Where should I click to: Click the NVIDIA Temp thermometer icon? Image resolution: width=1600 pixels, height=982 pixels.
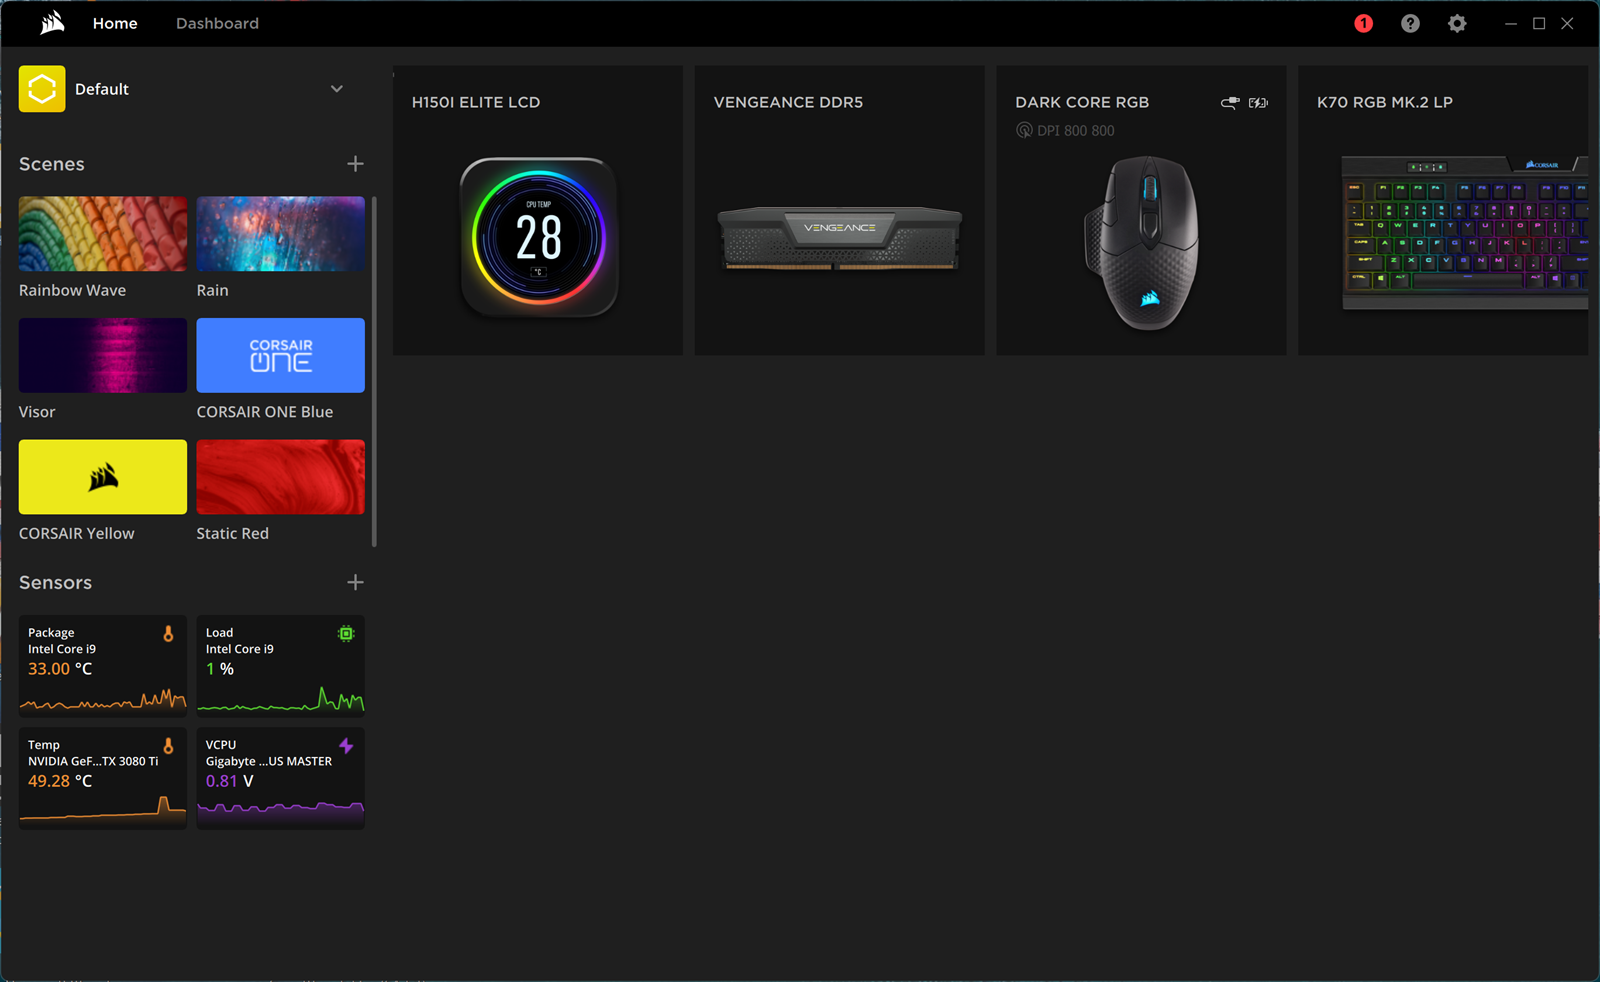[168, 746]
